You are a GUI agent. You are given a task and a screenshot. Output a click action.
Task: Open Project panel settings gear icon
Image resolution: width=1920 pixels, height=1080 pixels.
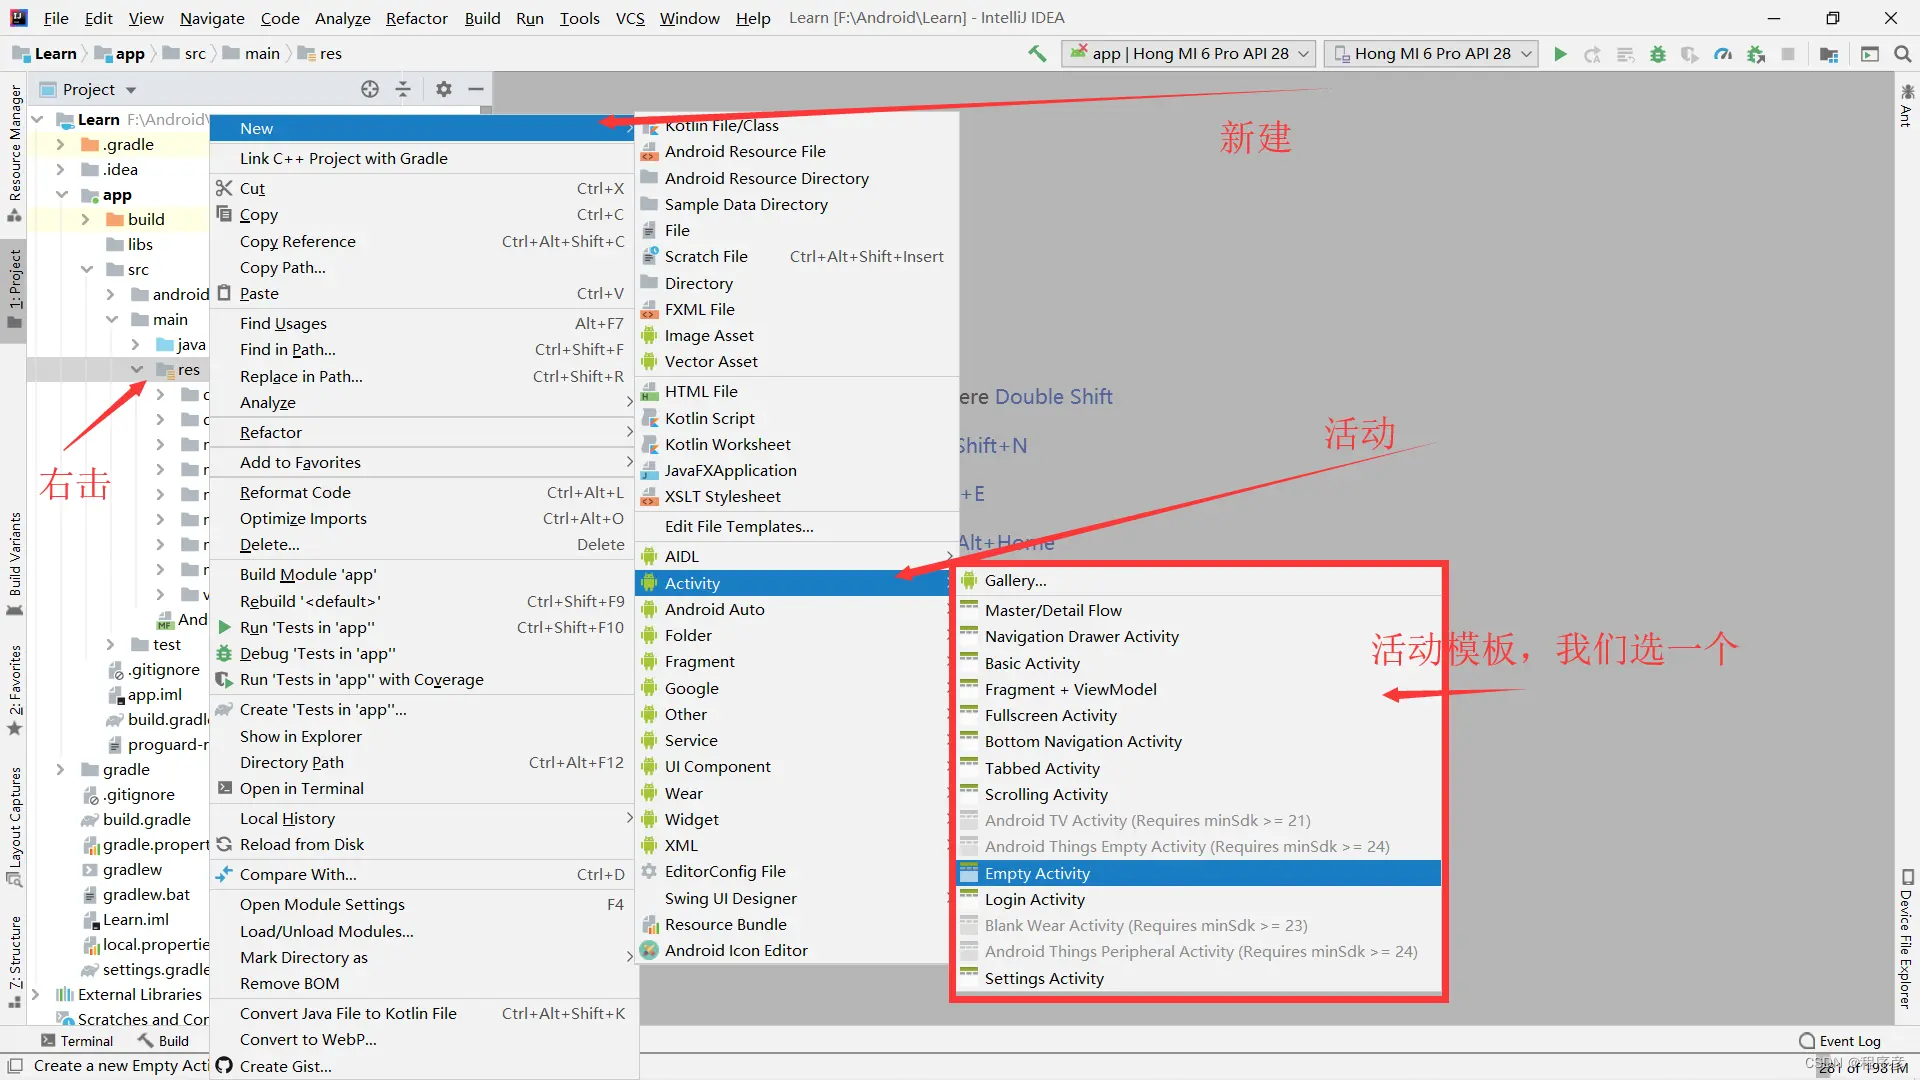pos(444,89)
